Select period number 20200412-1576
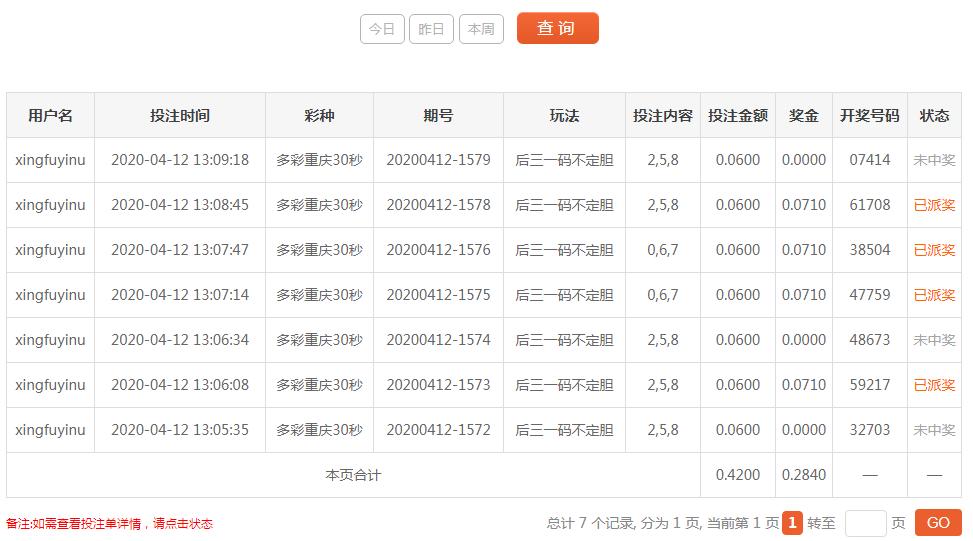This screenshot has height=541, width=973. point(438,250)
